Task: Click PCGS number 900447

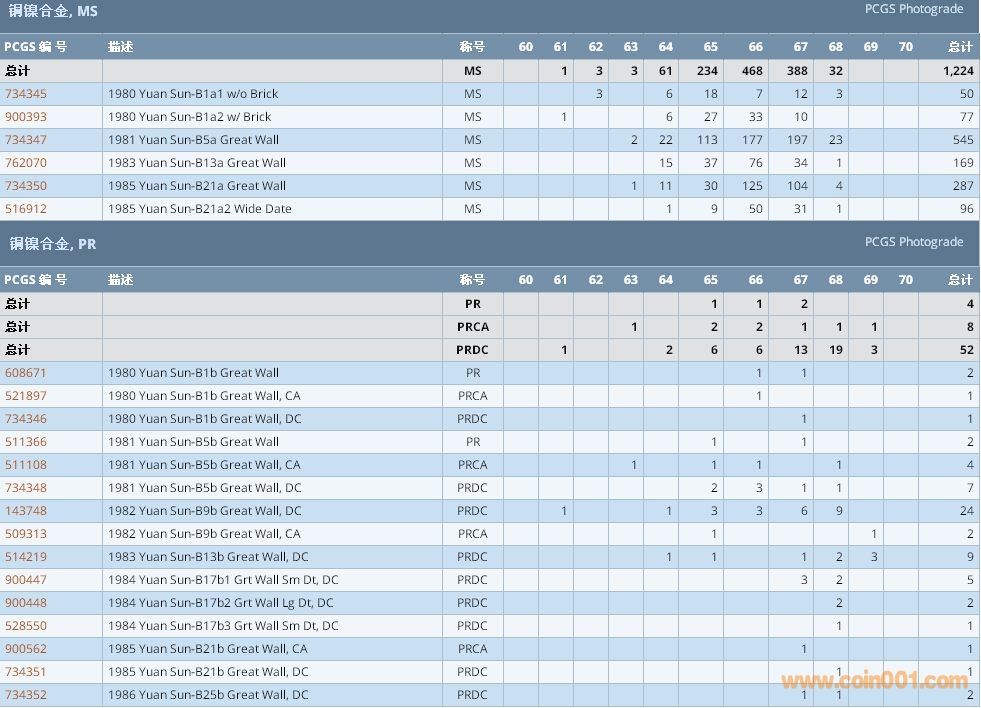Action: [26, 580]
